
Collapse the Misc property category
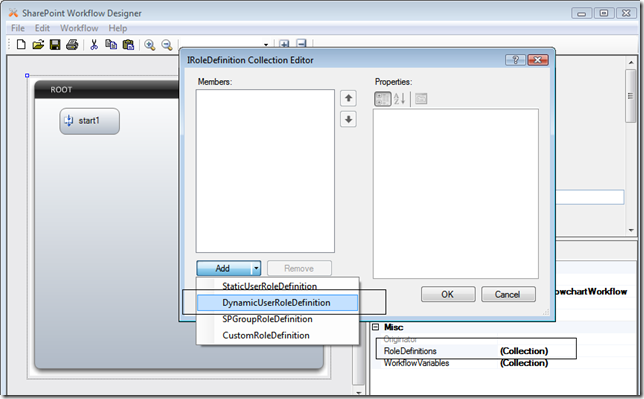click(375, 327)
